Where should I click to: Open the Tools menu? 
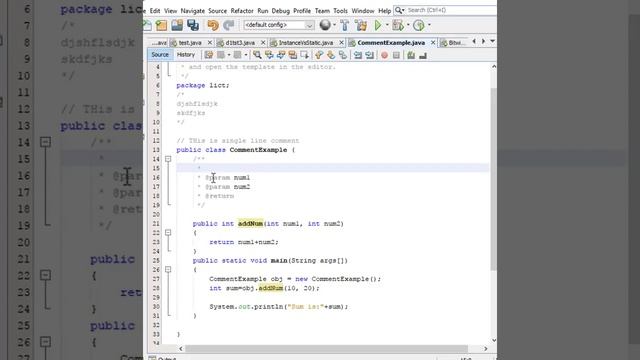[x=340, y=11]
